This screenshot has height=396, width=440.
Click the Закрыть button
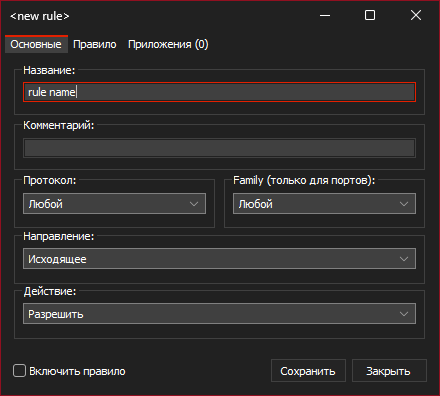click(389, 371)
